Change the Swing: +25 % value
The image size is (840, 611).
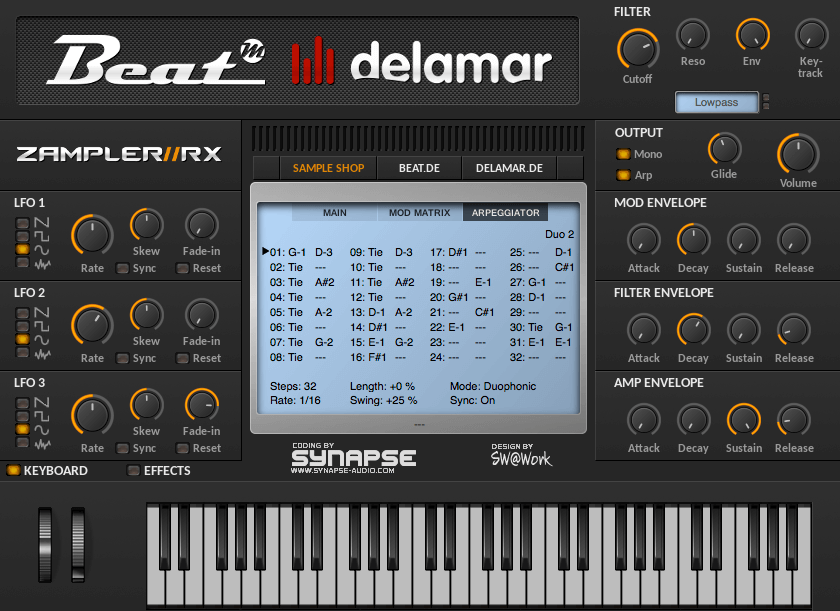(384, 400)
